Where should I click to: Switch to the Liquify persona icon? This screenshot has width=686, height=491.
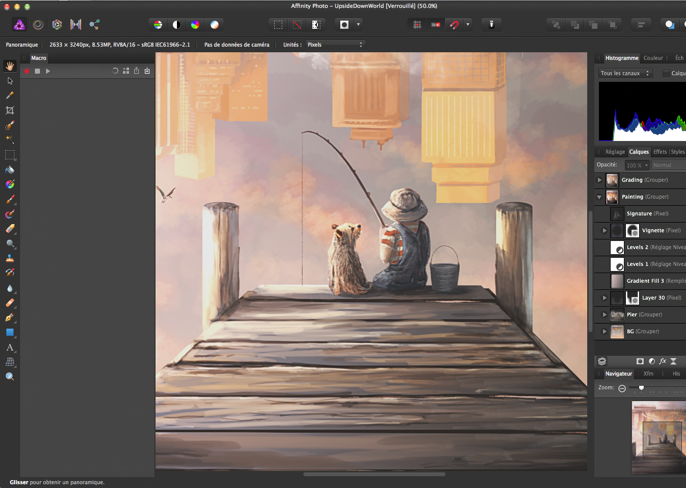pos(38,25)
